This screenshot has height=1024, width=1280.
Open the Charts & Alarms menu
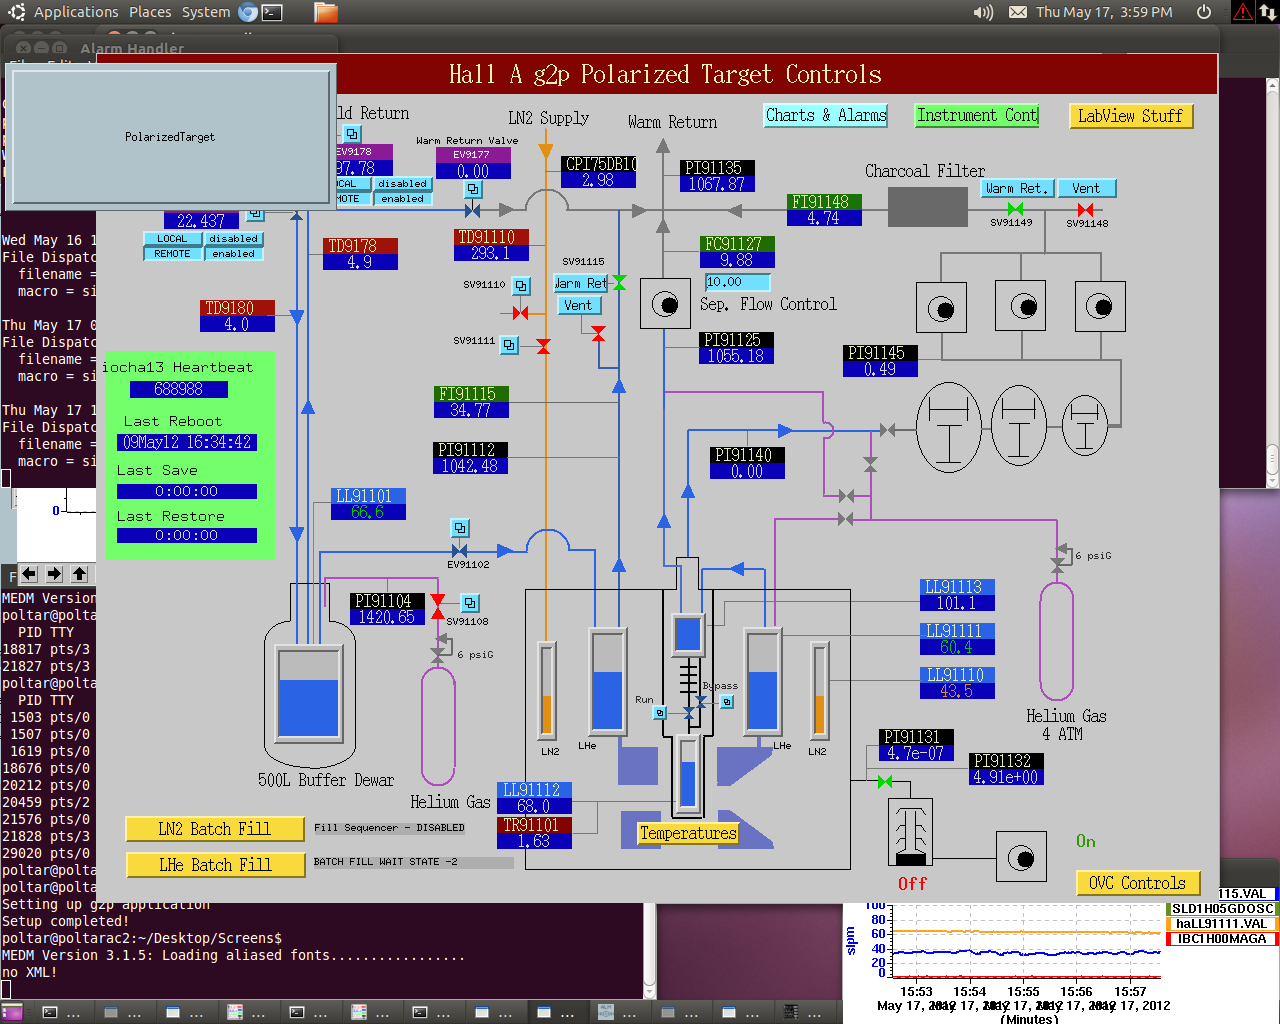(x=826, y=115)
